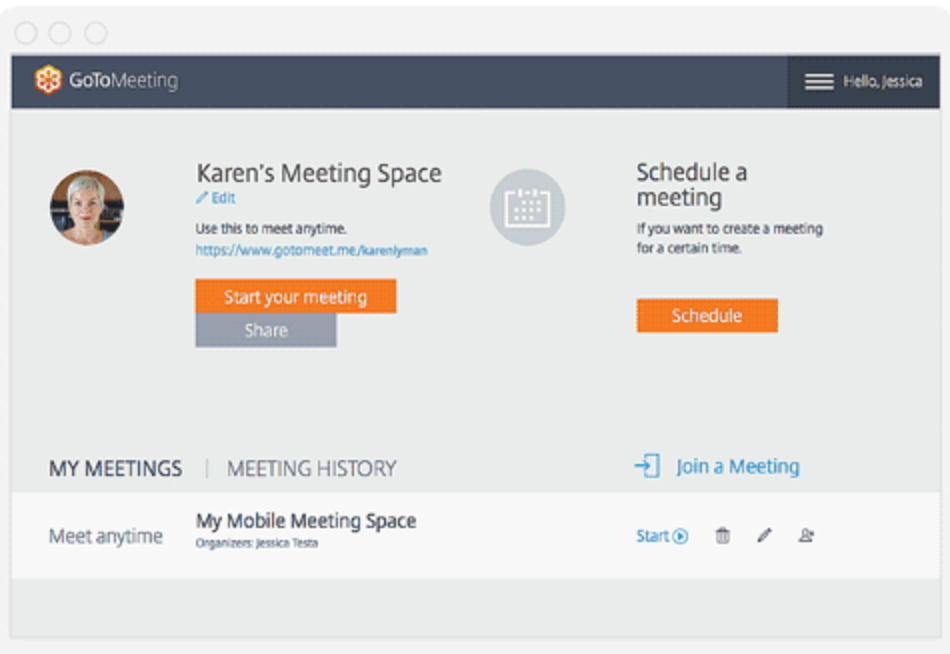Click the round calendar icon
Viewport: 950px width, 654px height.
click(x=527, y=207)
